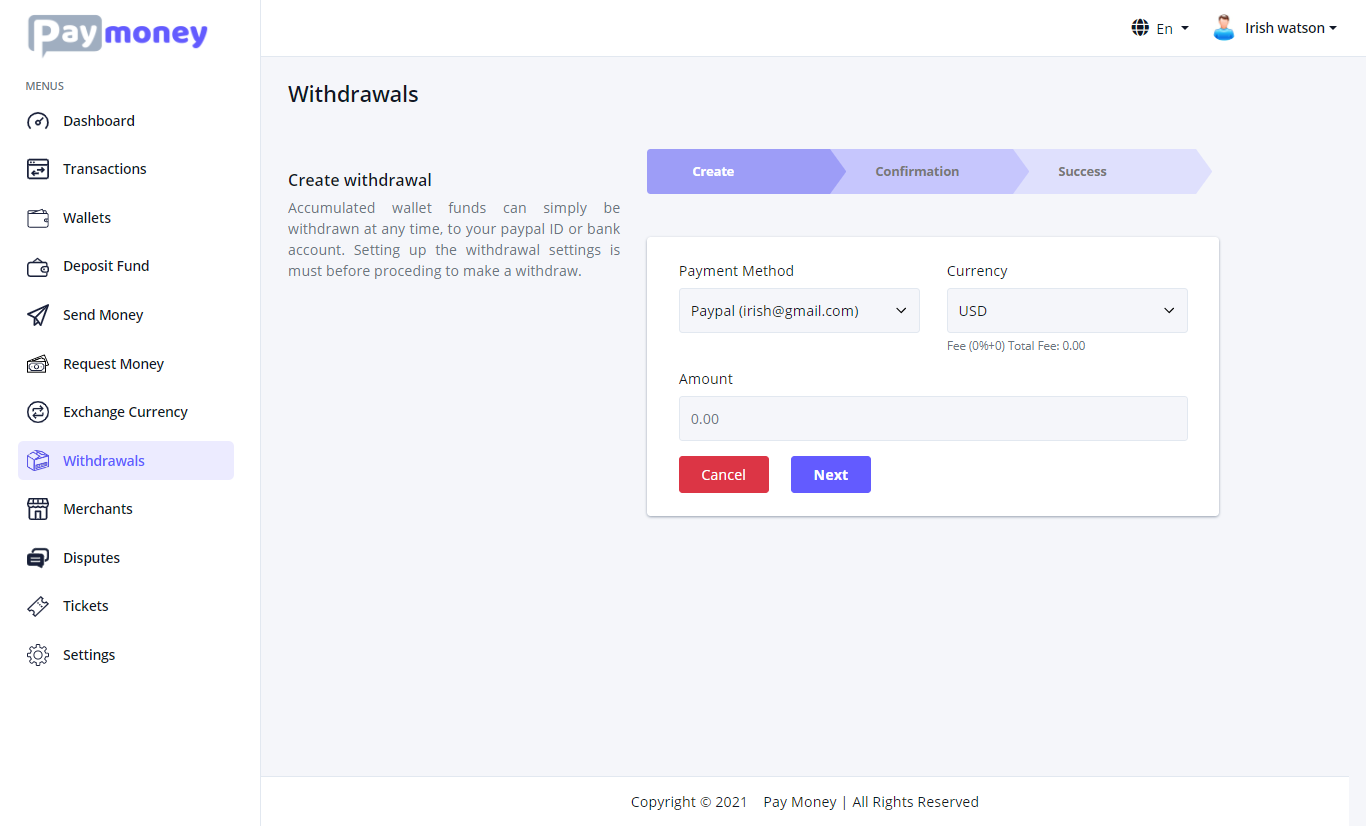Click the globe language icon

click(1140, 27)
